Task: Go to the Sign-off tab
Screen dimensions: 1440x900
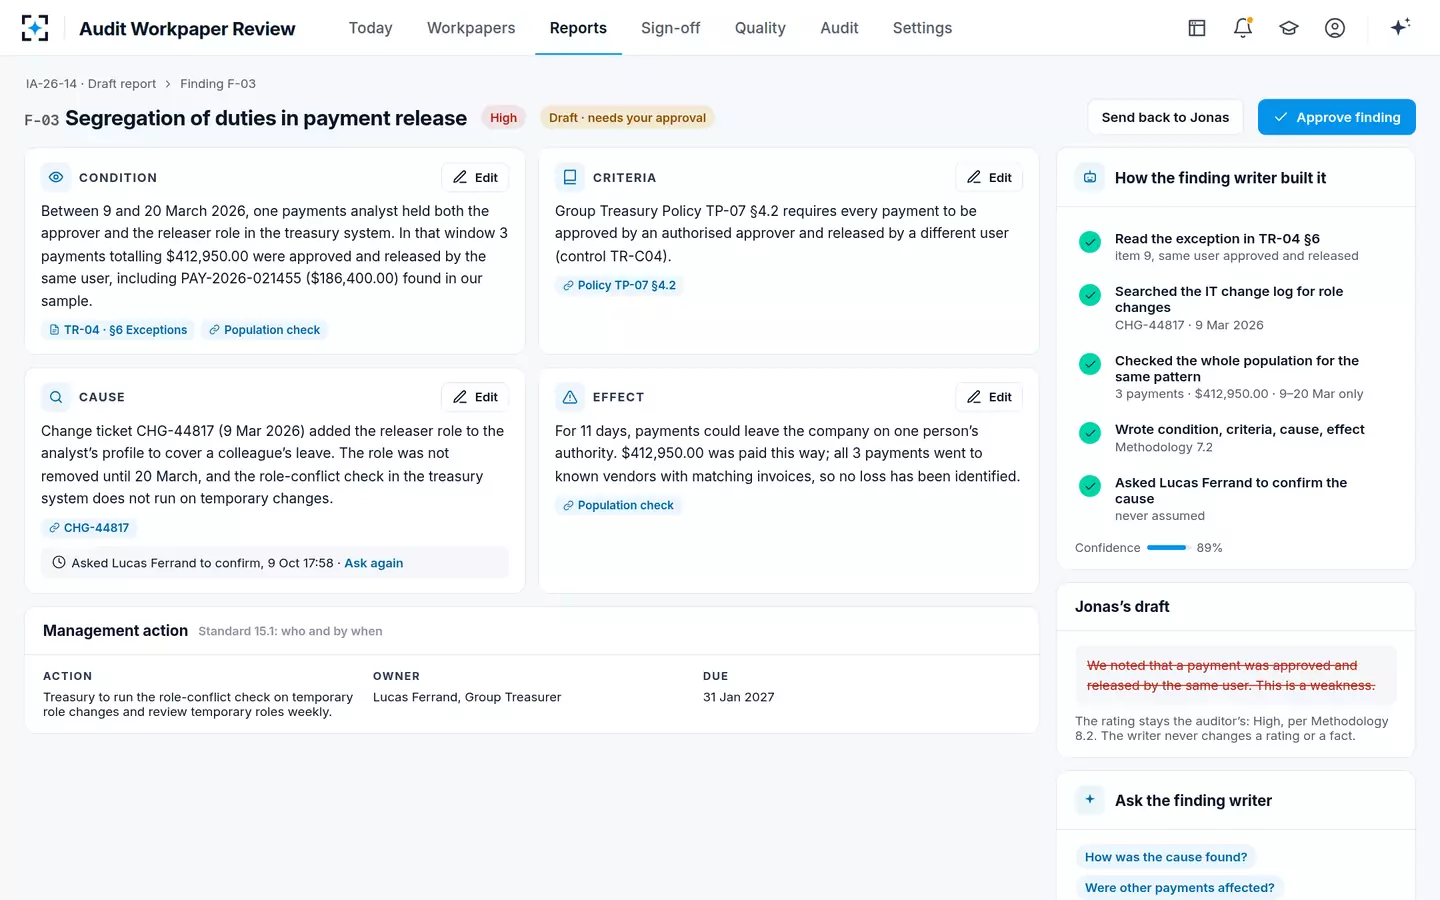Action: 670,28
